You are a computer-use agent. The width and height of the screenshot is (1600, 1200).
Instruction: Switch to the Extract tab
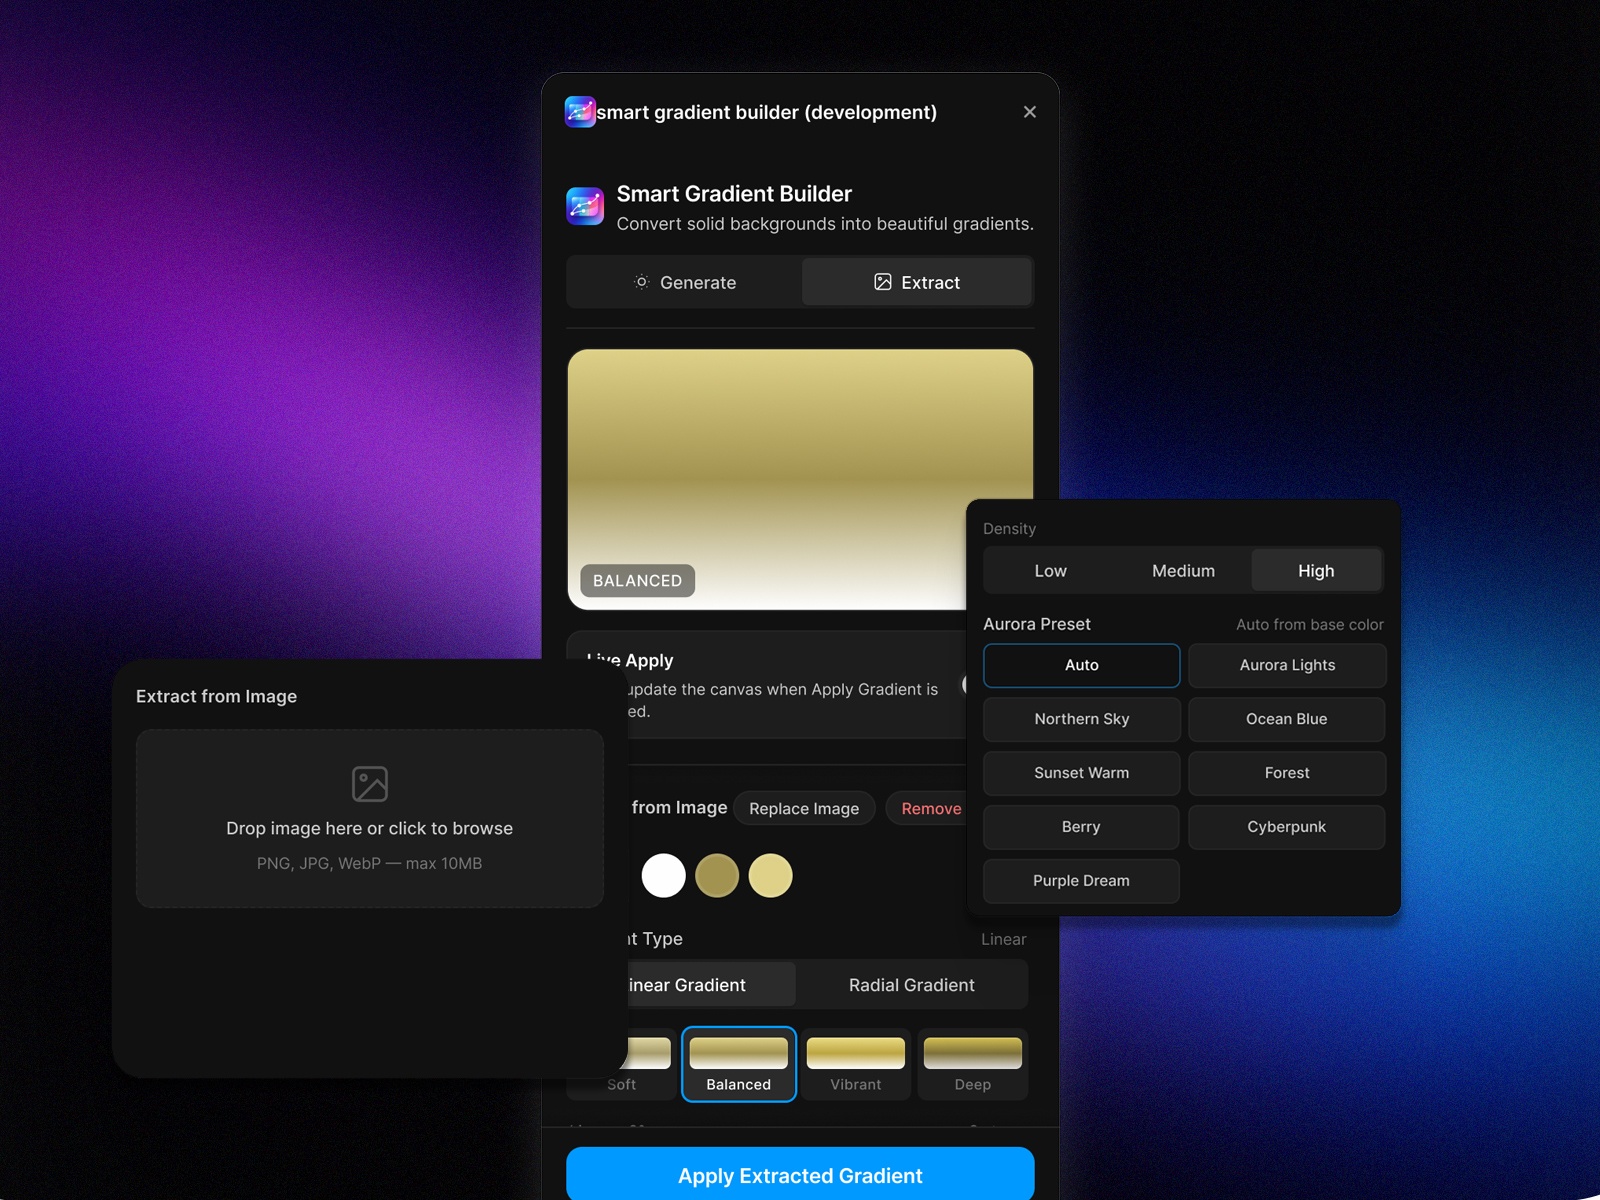[x=916, y=282]
